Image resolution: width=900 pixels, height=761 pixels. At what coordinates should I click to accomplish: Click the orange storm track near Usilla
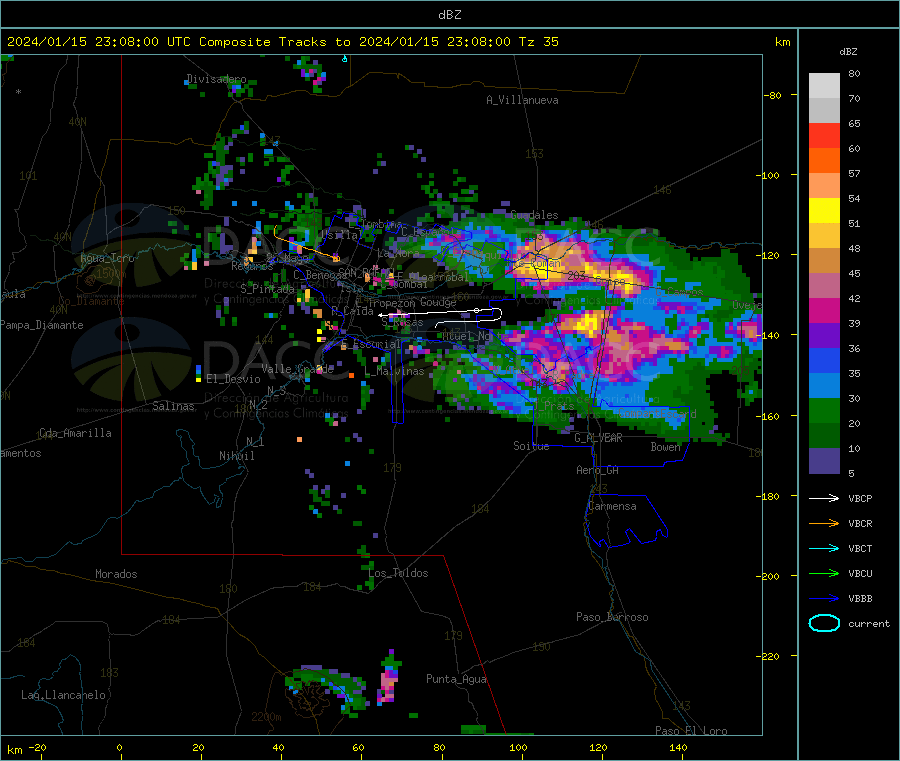point(306,243)
